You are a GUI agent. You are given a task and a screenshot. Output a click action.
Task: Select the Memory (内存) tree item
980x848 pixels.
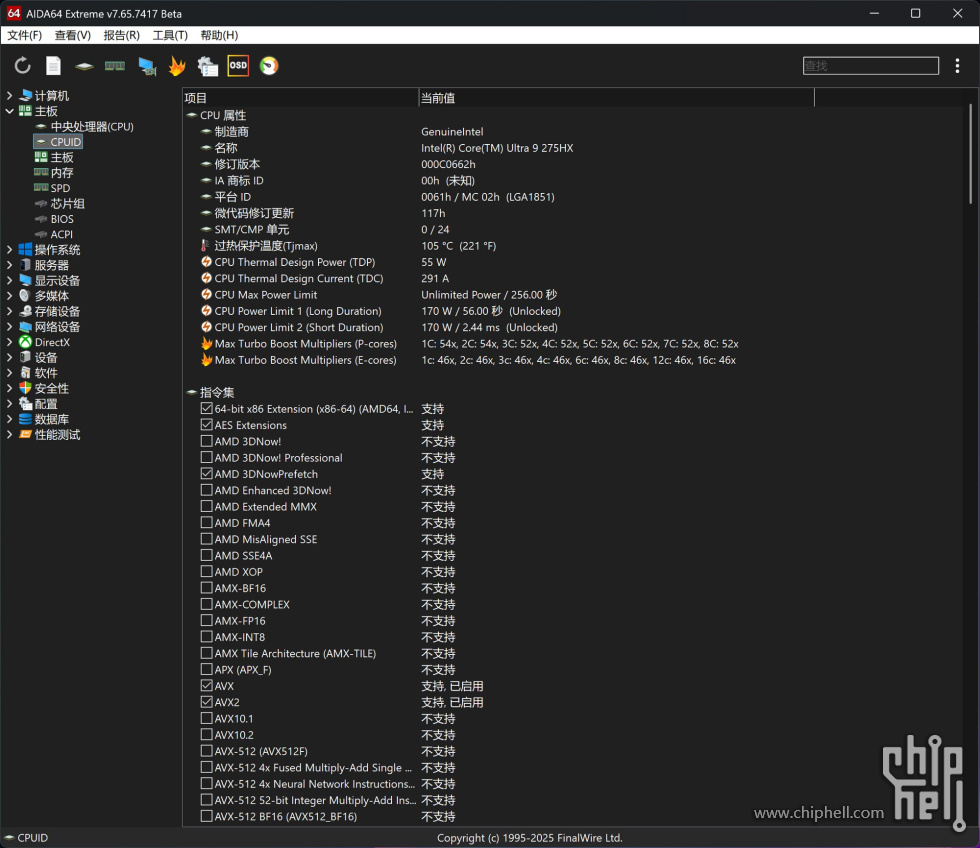point(54,172)
